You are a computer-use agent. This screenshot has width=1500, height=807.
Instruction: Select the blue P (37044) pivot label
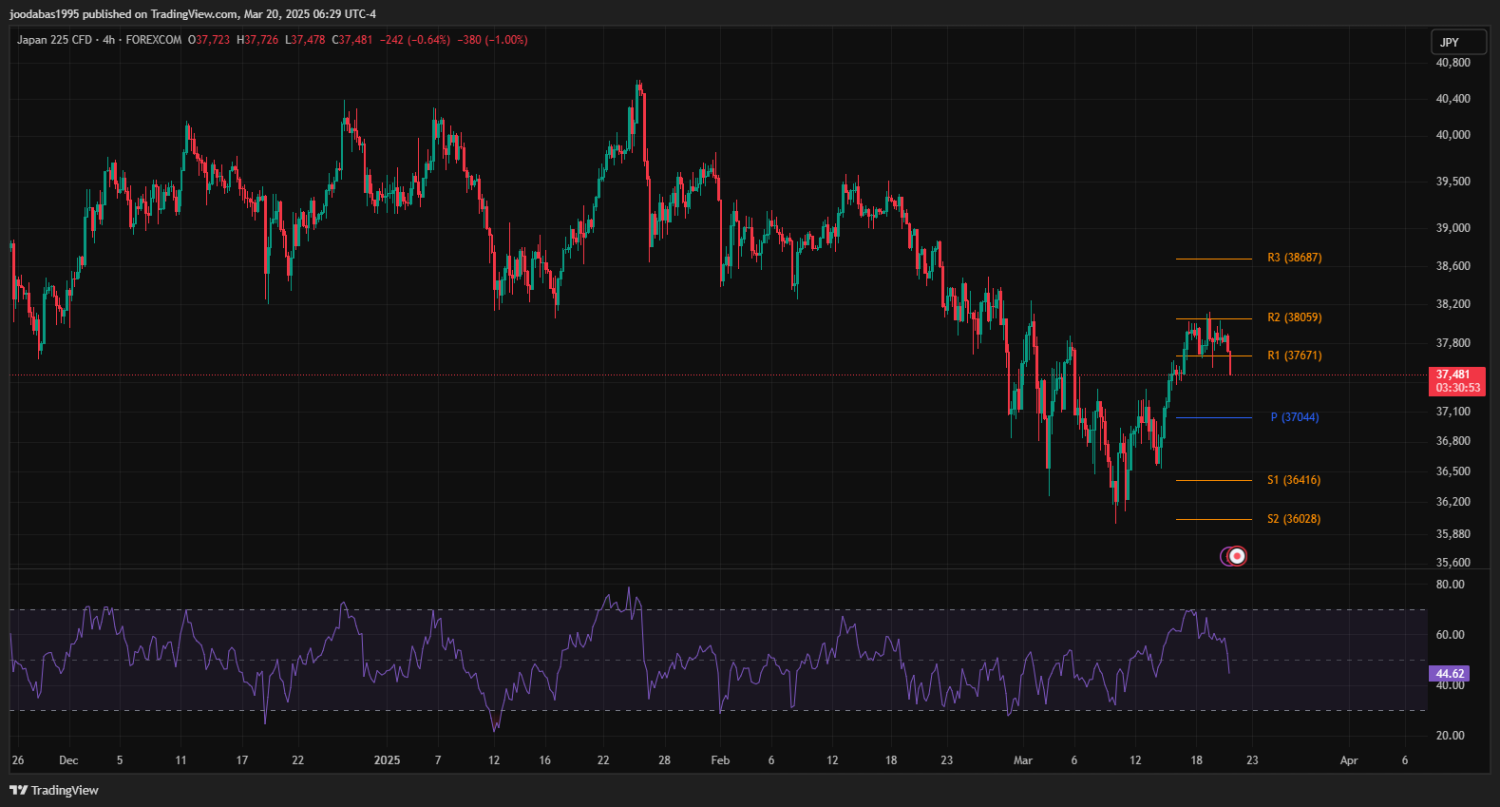1294,417
